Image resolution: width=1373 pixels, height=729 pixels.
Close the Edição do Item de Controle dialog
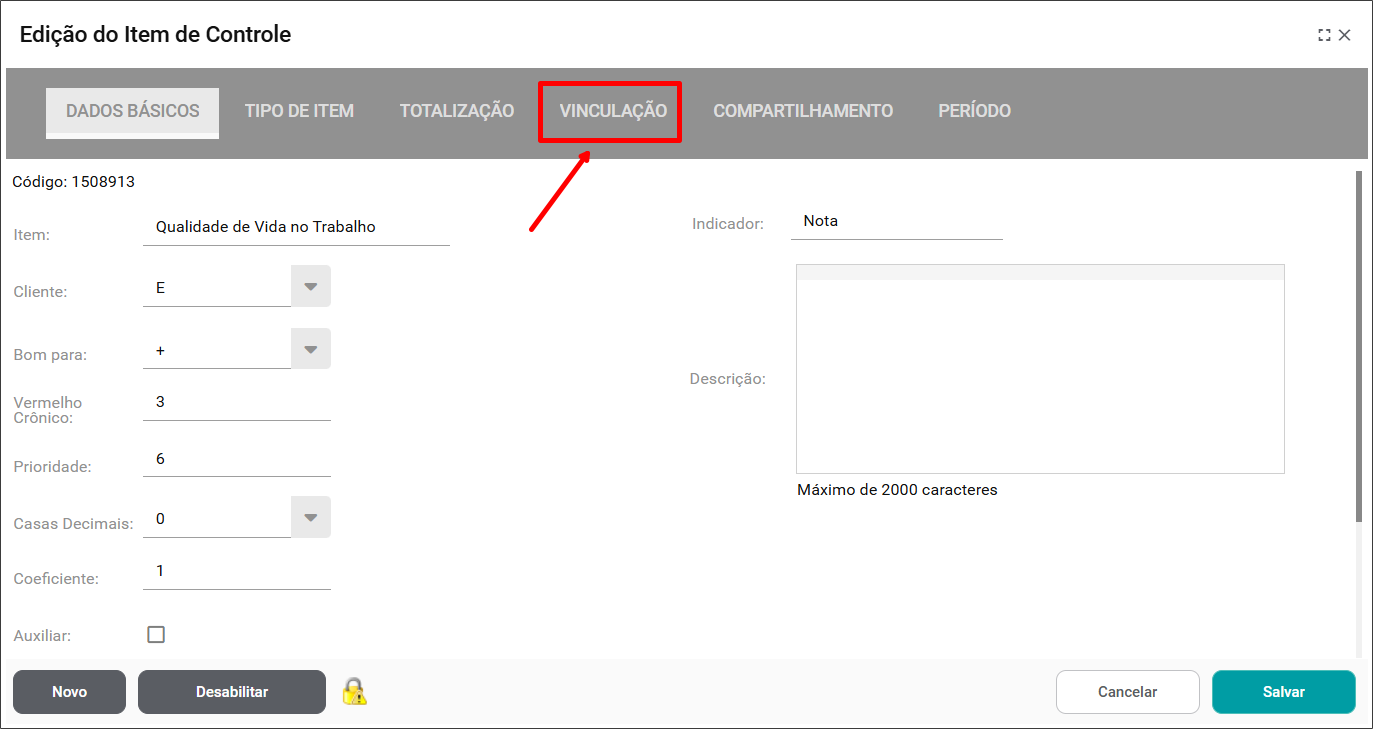(x=1345, y=35)
